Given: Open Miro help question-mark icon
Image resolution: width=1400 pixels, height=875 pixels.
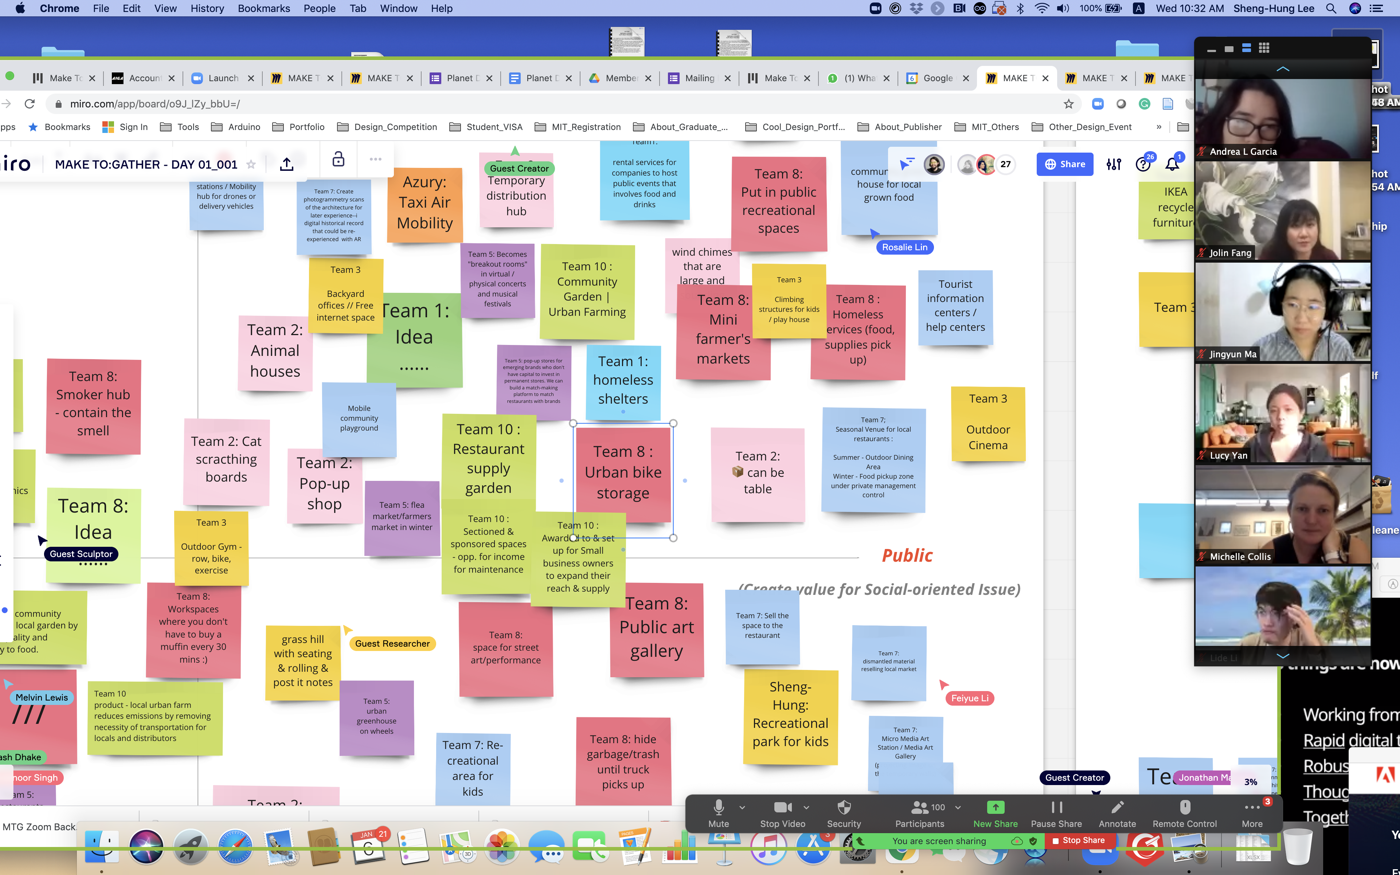Looking at the screenshot, I should 1143,165.
